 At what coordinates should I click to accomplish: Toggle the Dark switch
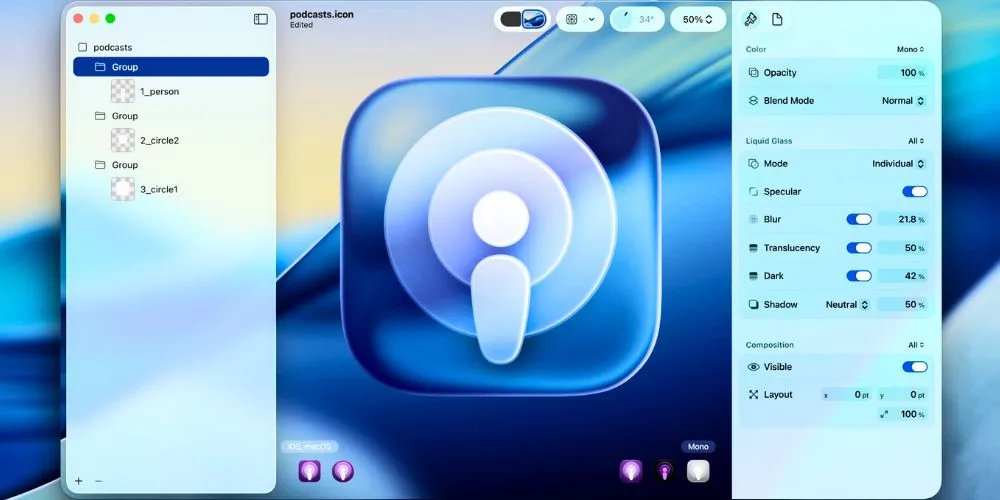pyautogui.click(x=859, y=276)
